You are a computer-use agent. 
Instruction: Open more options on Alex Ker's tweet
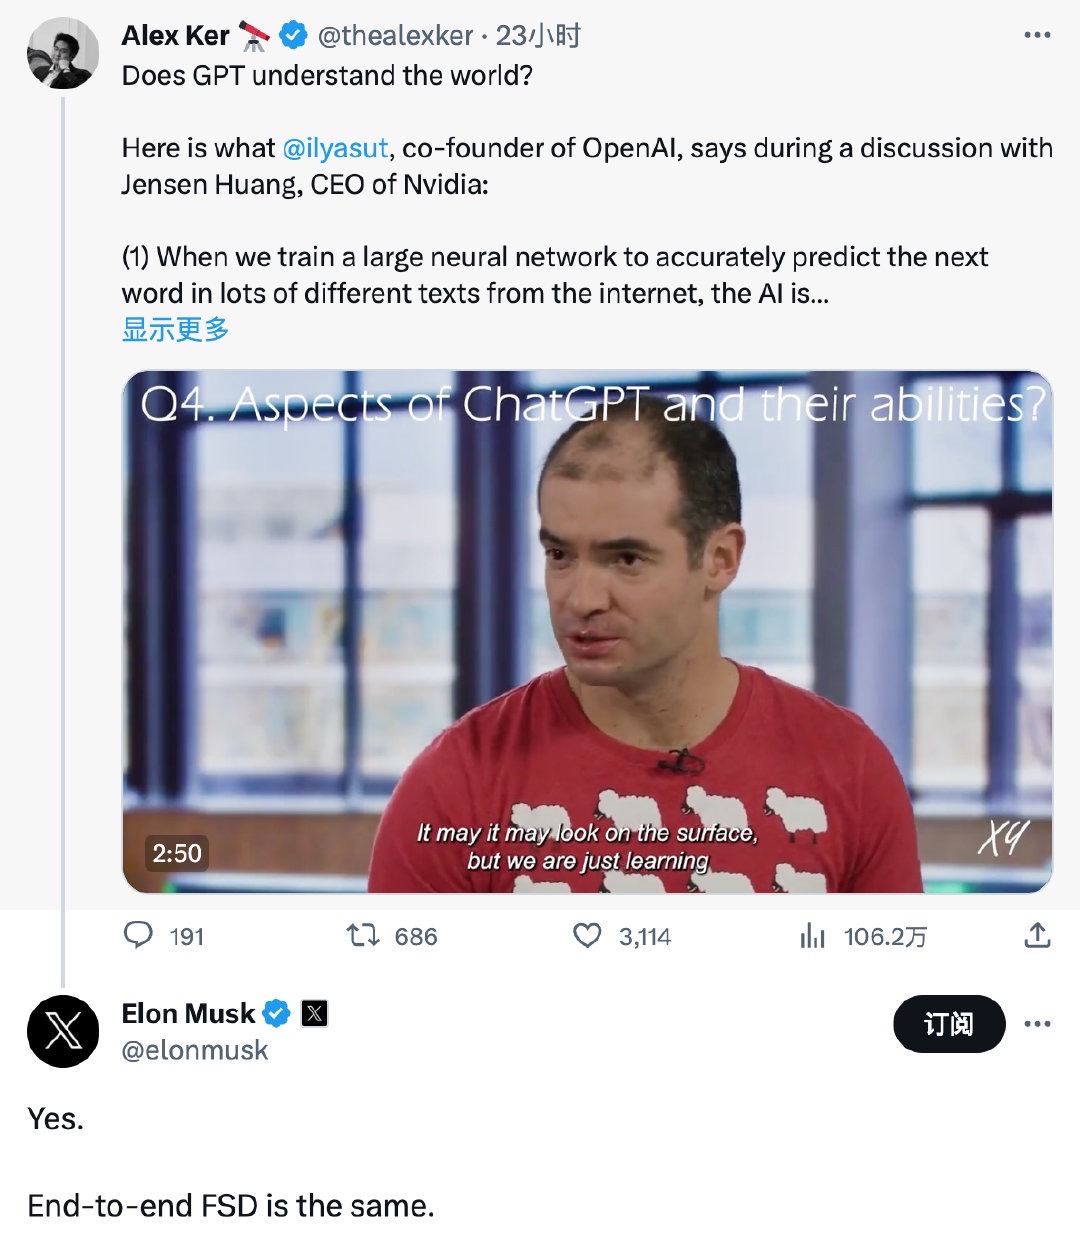pos(1037,36)
